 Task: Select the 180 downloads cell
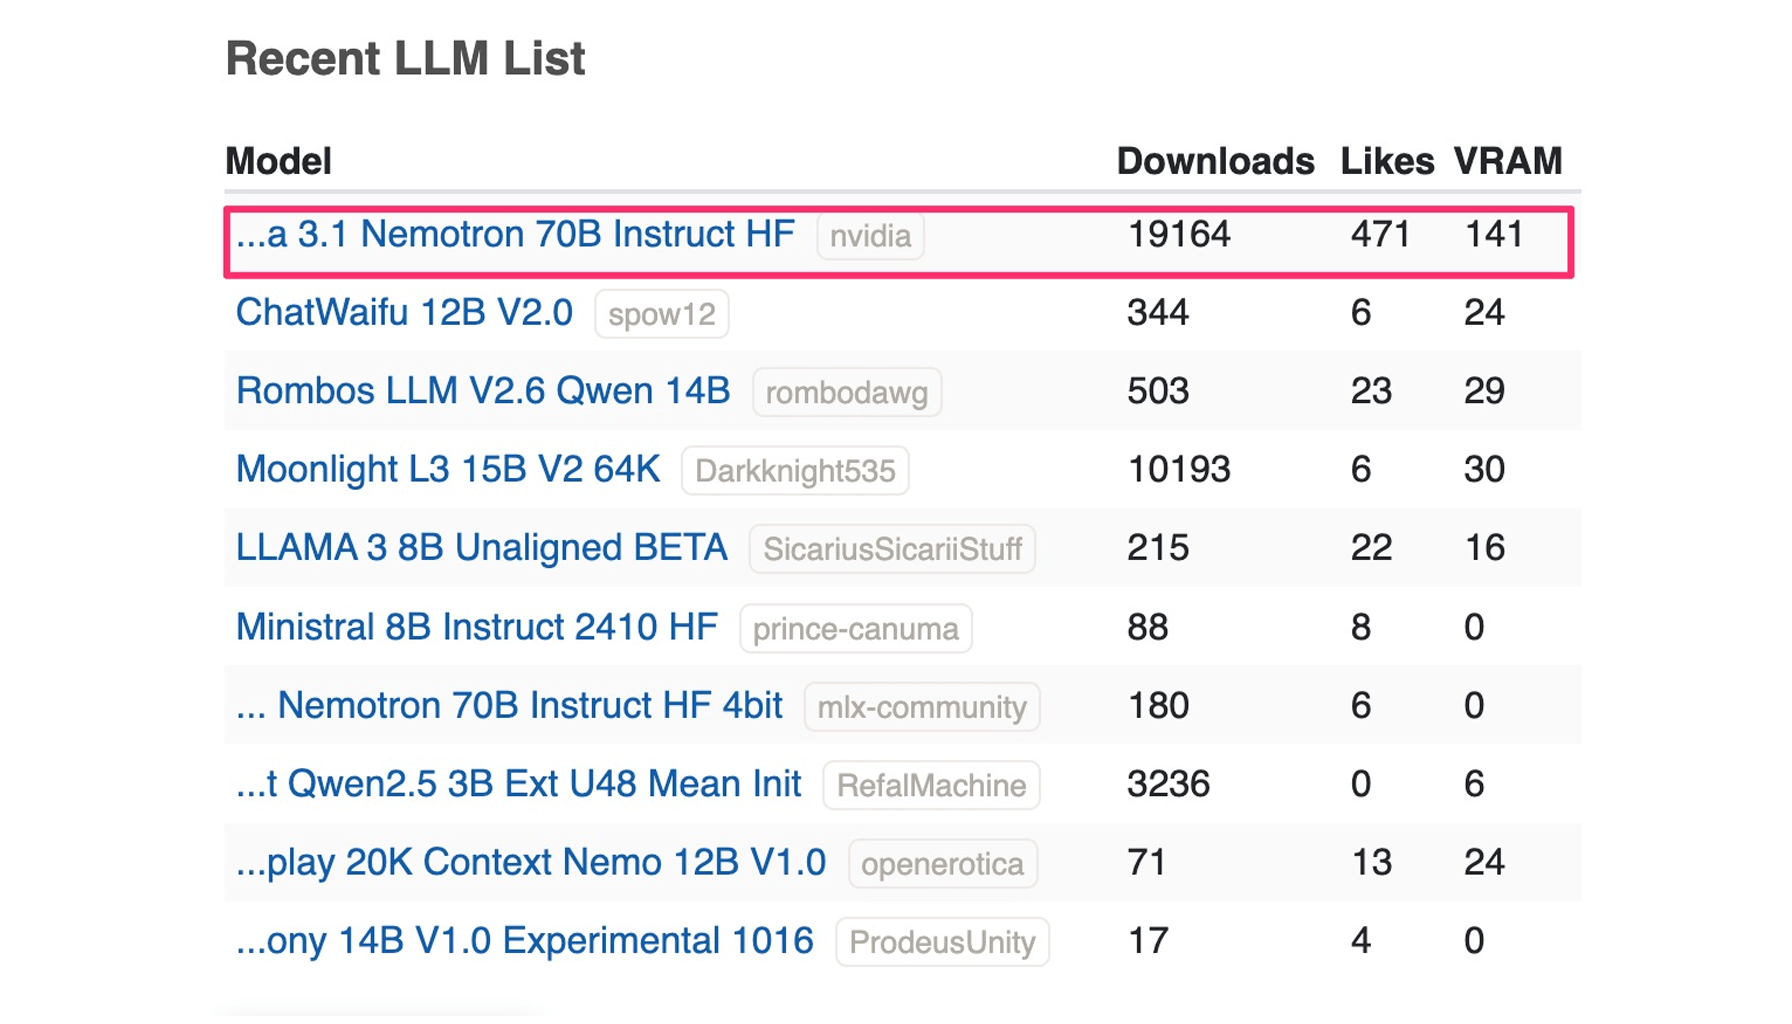tap(1158, 705)
